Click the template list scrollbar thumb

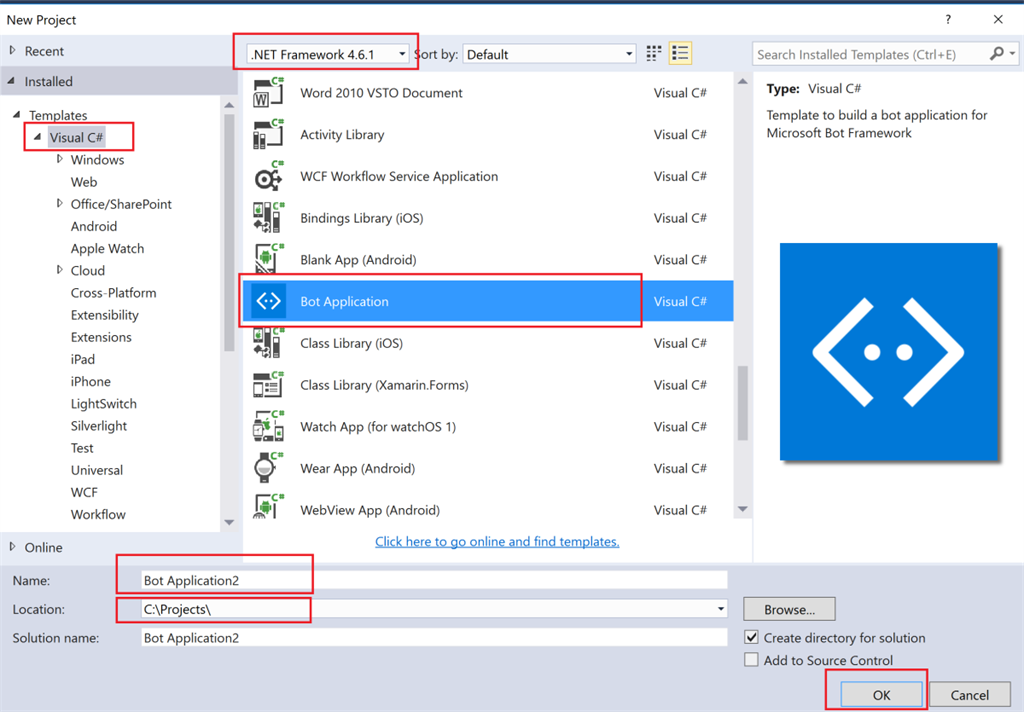743,403
